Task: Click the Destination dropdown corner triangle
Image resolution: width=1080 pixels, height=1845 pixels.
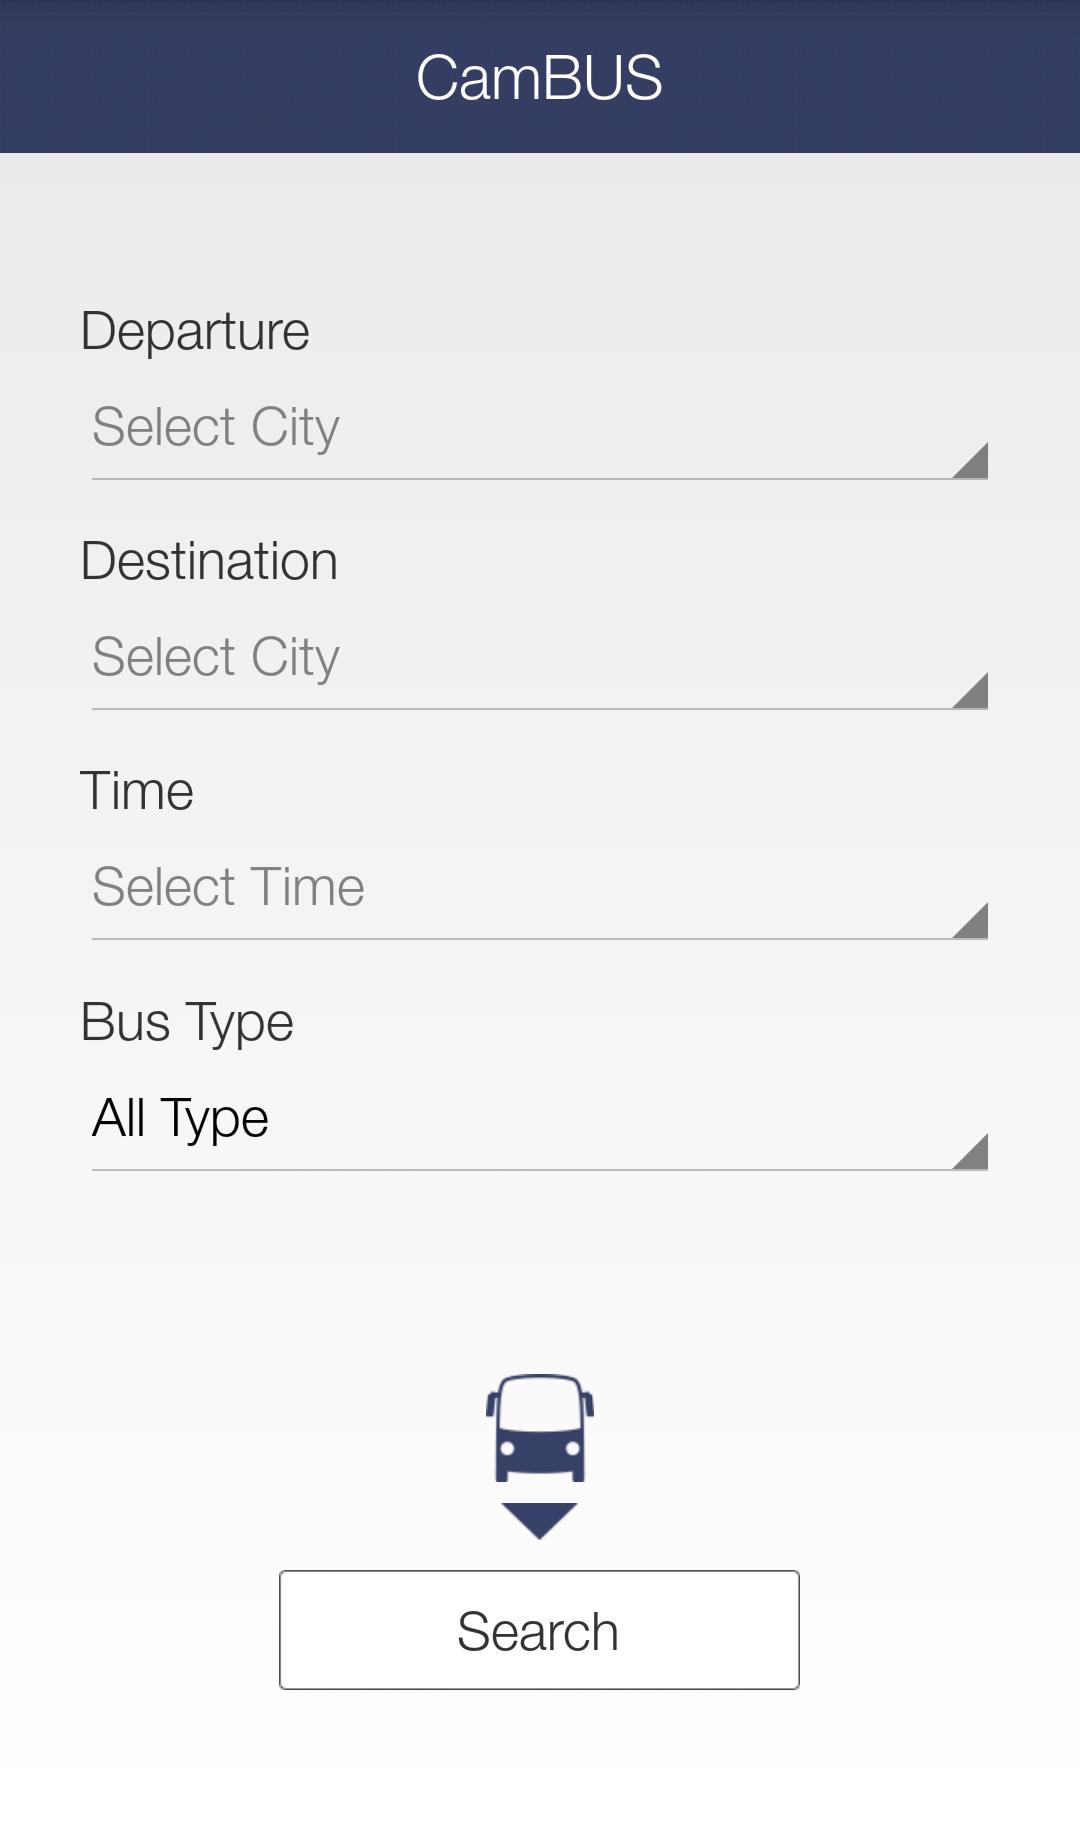Action: 974,694
